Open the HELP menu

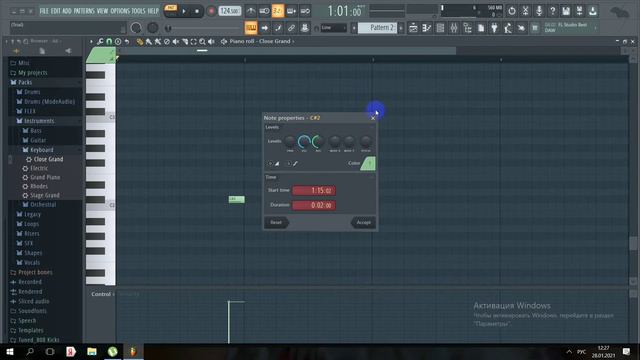[x=153, y=11]
